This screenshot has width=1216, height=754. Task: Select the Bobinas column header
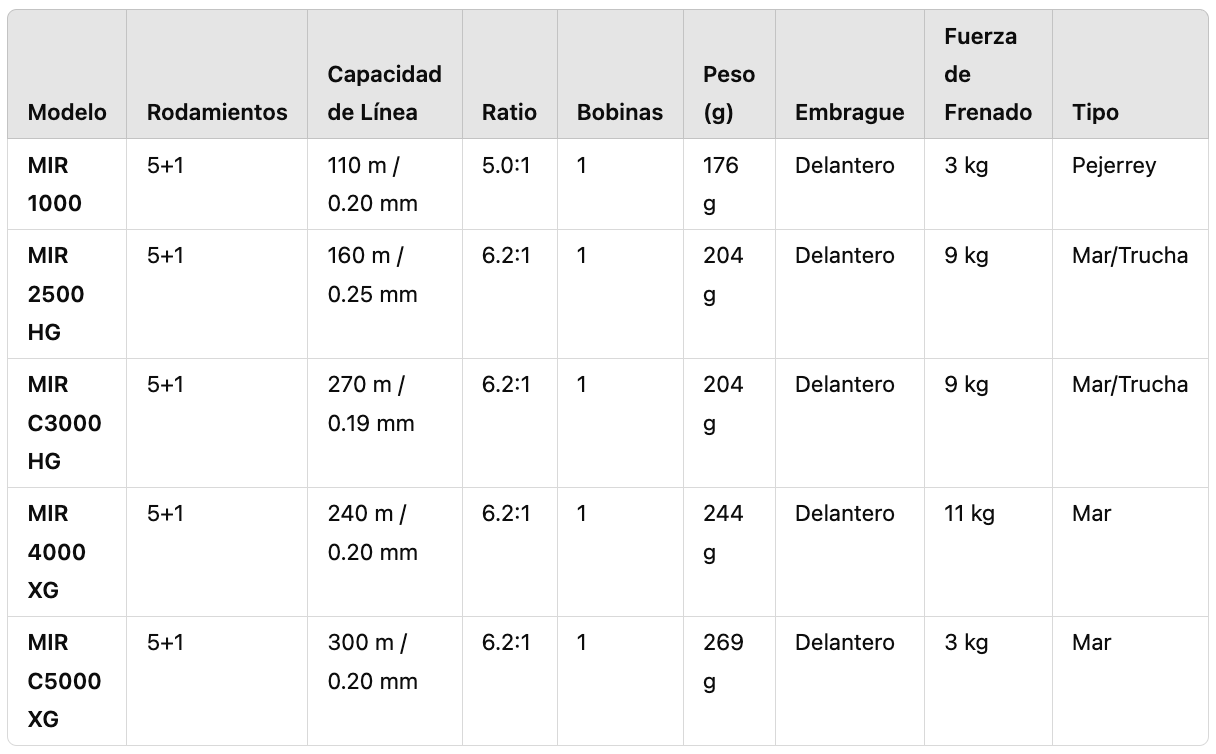(x=620, y=112)
